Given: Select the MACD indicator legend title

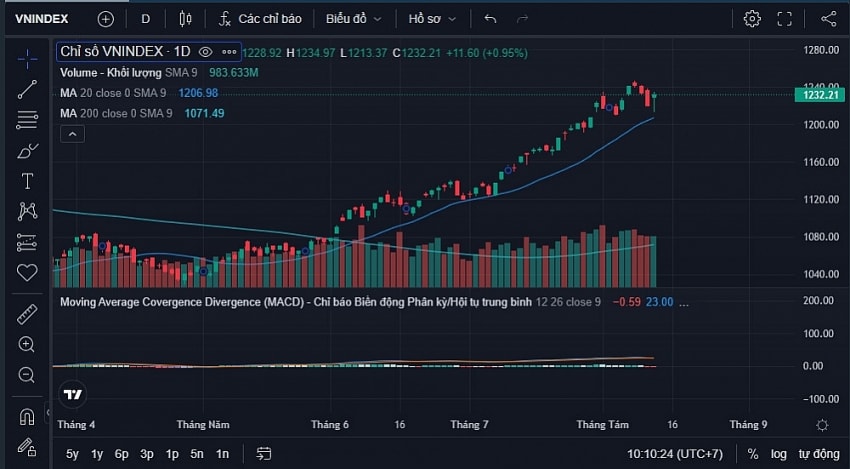Looking at the screenshot, I should coord(295,302).
